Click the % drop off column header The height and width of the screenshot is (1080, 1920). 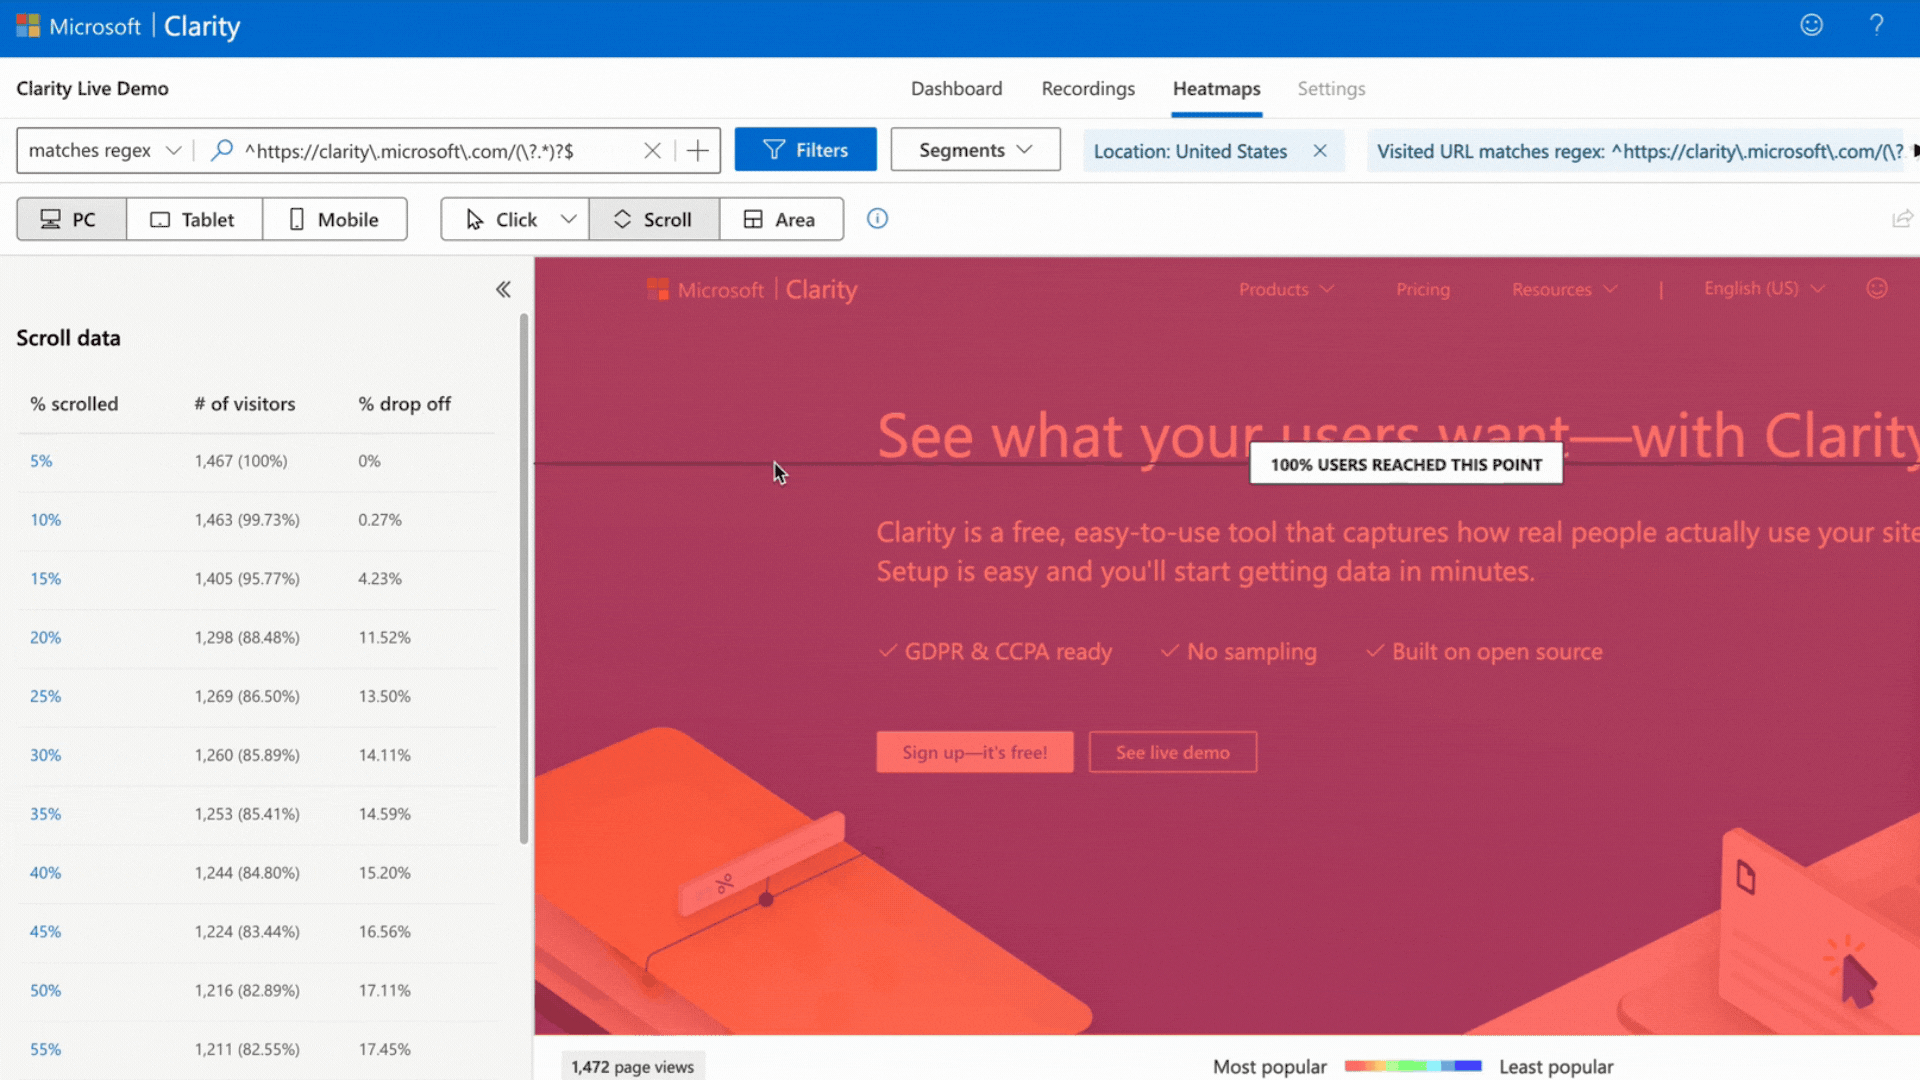pyautogui.click(x=404, y=404)
